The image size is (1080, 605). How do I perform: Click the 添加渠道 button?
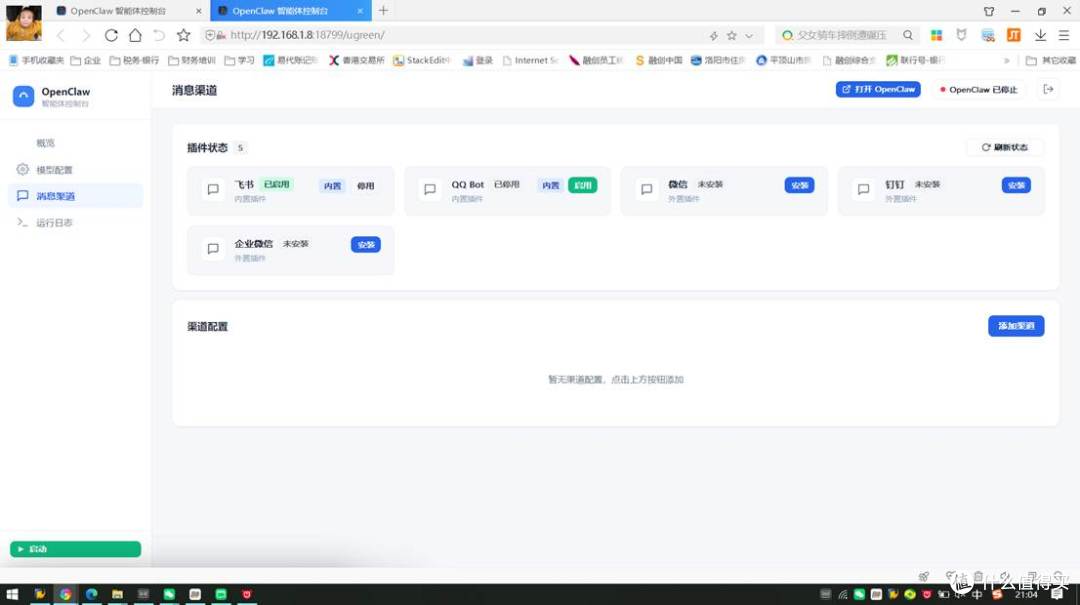tap(1016, 326)
